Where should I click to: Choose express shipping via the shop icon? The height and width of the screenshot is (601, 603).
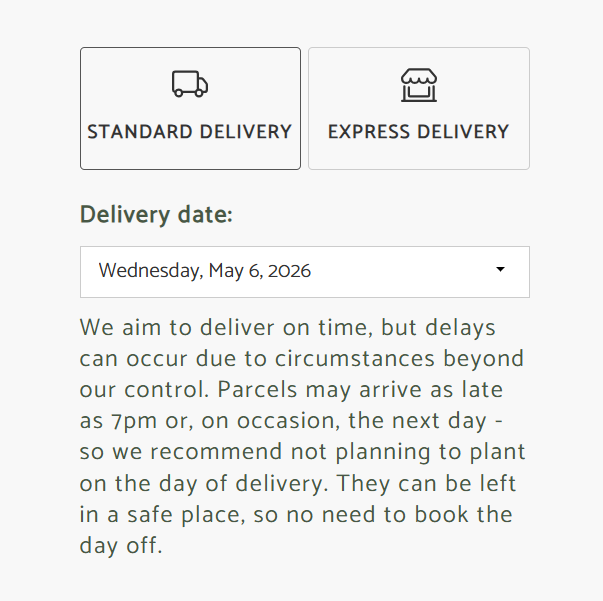point(418,85)
